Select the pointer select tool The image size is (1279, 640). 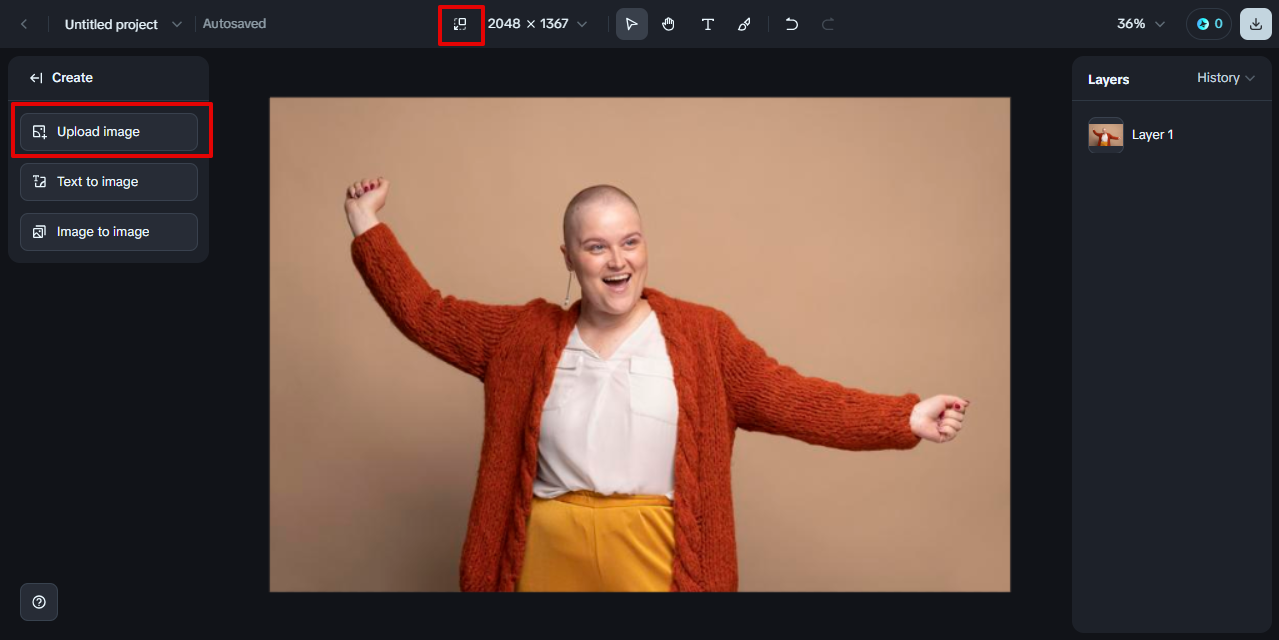pyautogui.click(x=631, y=24)
